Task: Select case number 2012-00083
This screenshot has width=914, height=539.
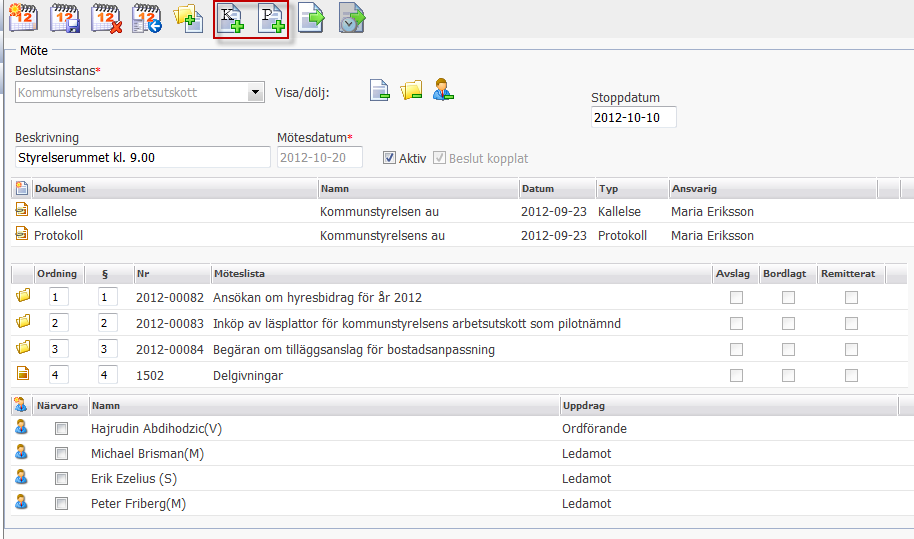Action: (170, 323)
